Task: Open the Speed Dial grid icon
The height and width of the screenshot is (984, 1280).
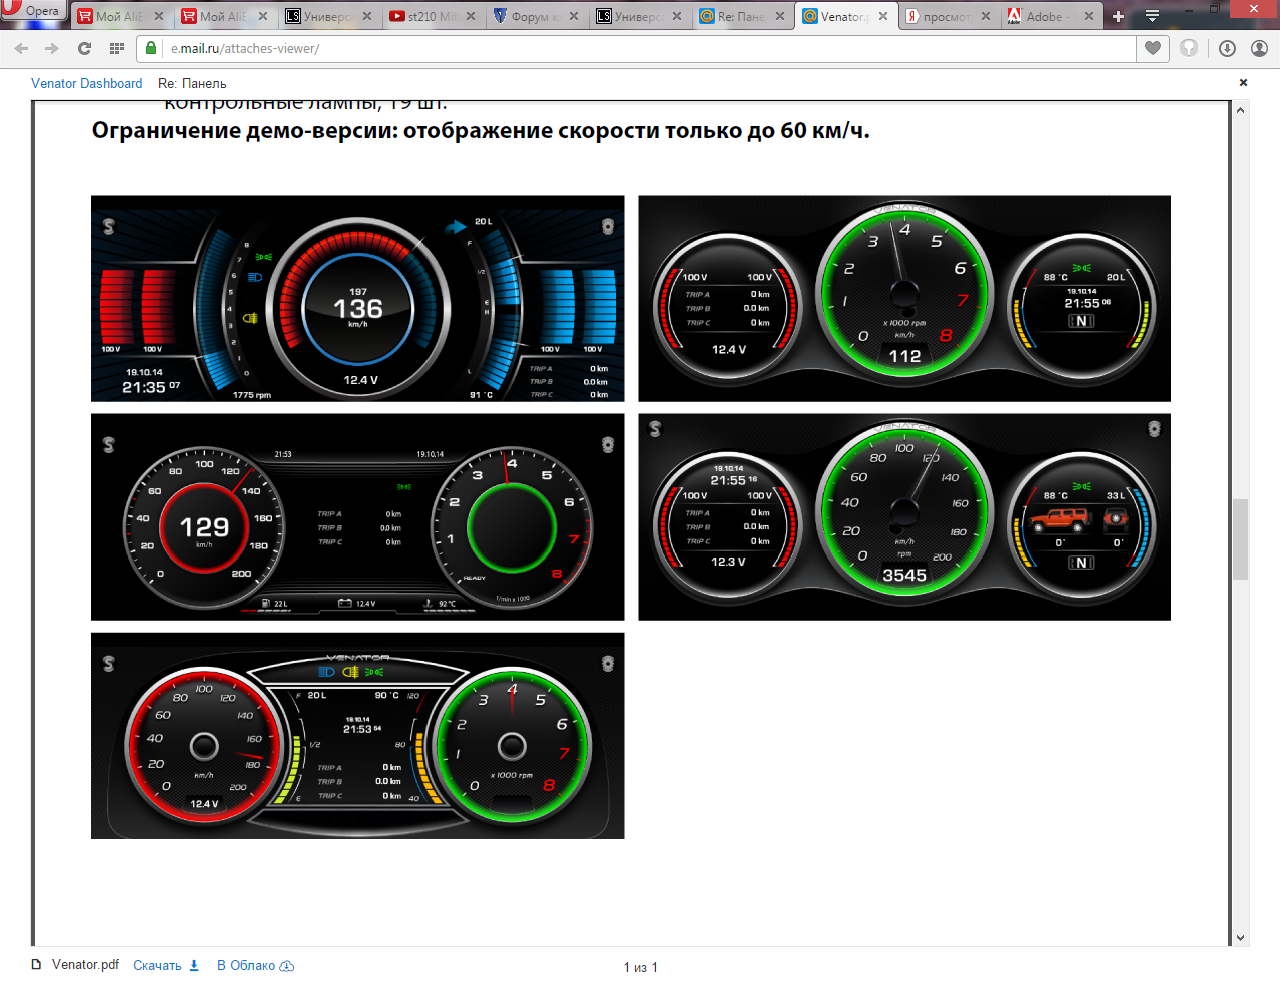Action: (117, 48)
